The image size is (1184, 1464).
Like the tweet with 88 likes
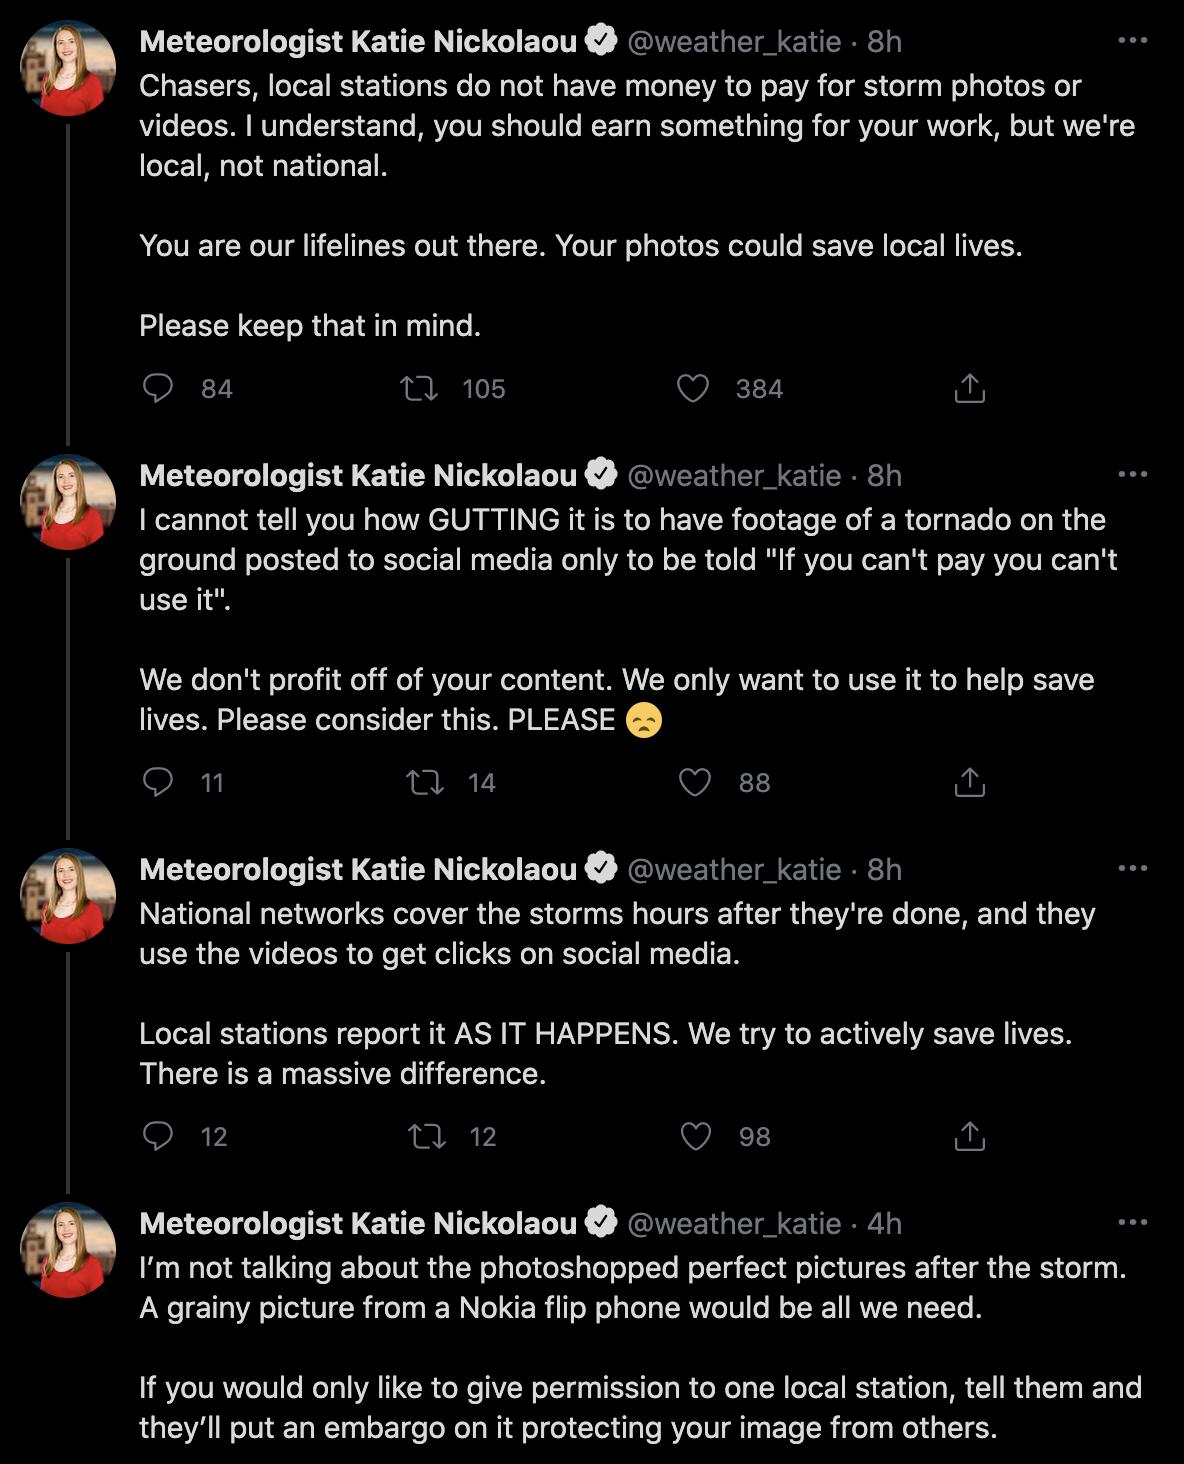tap(694, 782)
